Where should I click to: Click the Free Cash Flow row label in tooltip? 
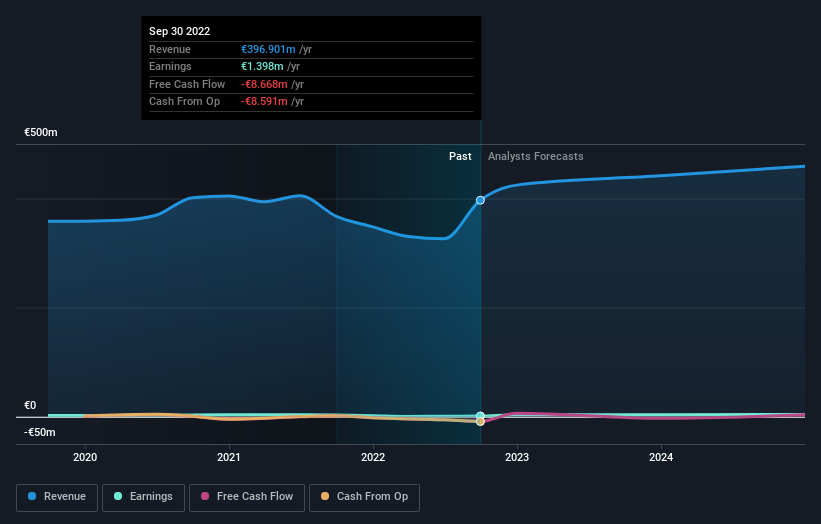(x=187, y=84)
